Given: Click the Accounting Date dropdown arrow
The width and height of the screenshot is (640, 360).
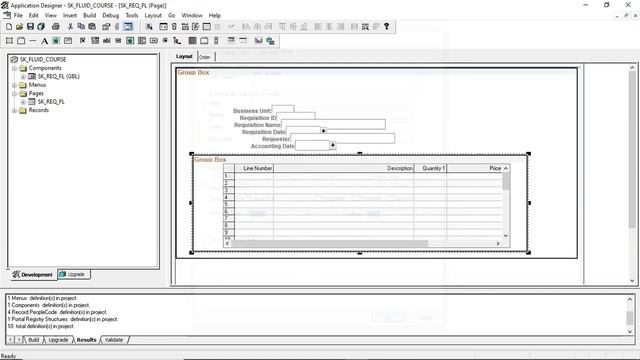Looking at the screenshot, I should 333,145.
